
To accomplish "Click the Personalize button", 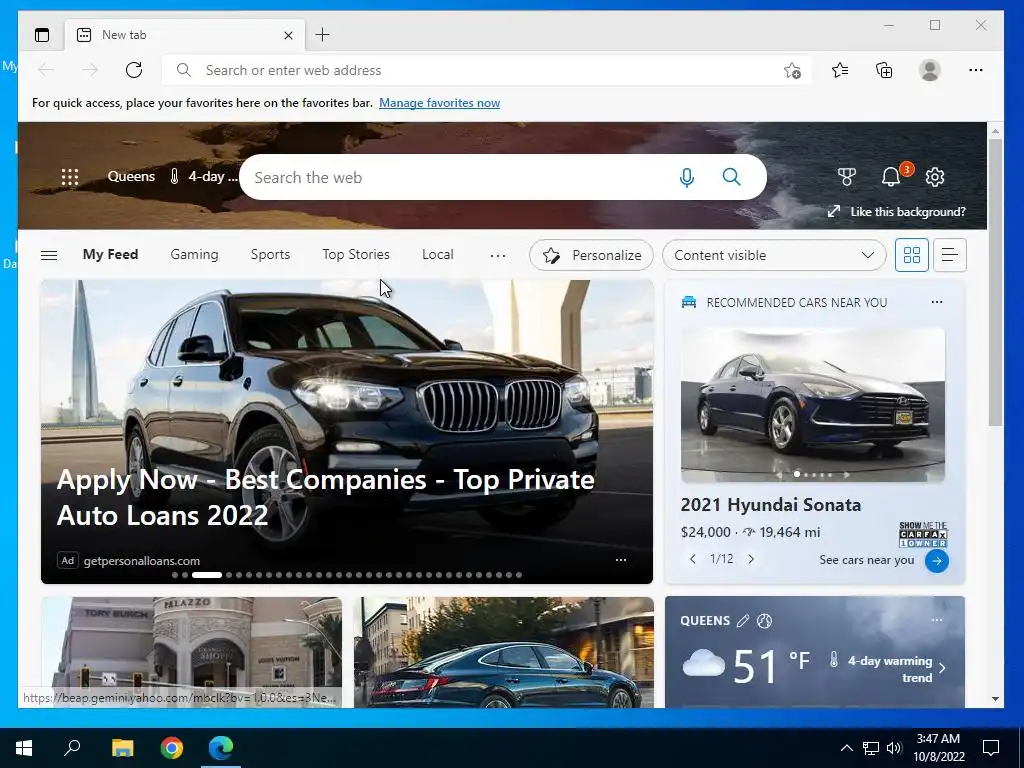I will 591,255.
